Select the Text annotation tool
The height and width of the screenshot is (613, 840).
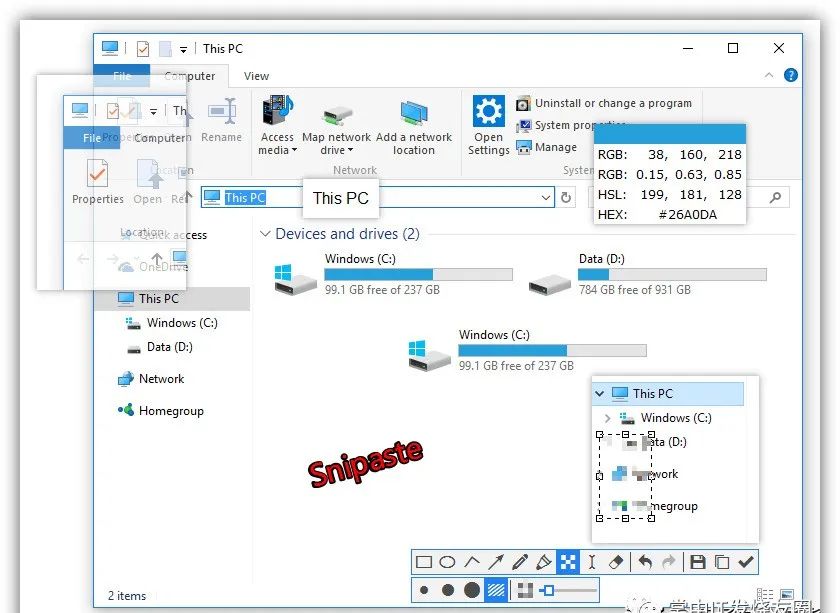[x=591, y=562]
